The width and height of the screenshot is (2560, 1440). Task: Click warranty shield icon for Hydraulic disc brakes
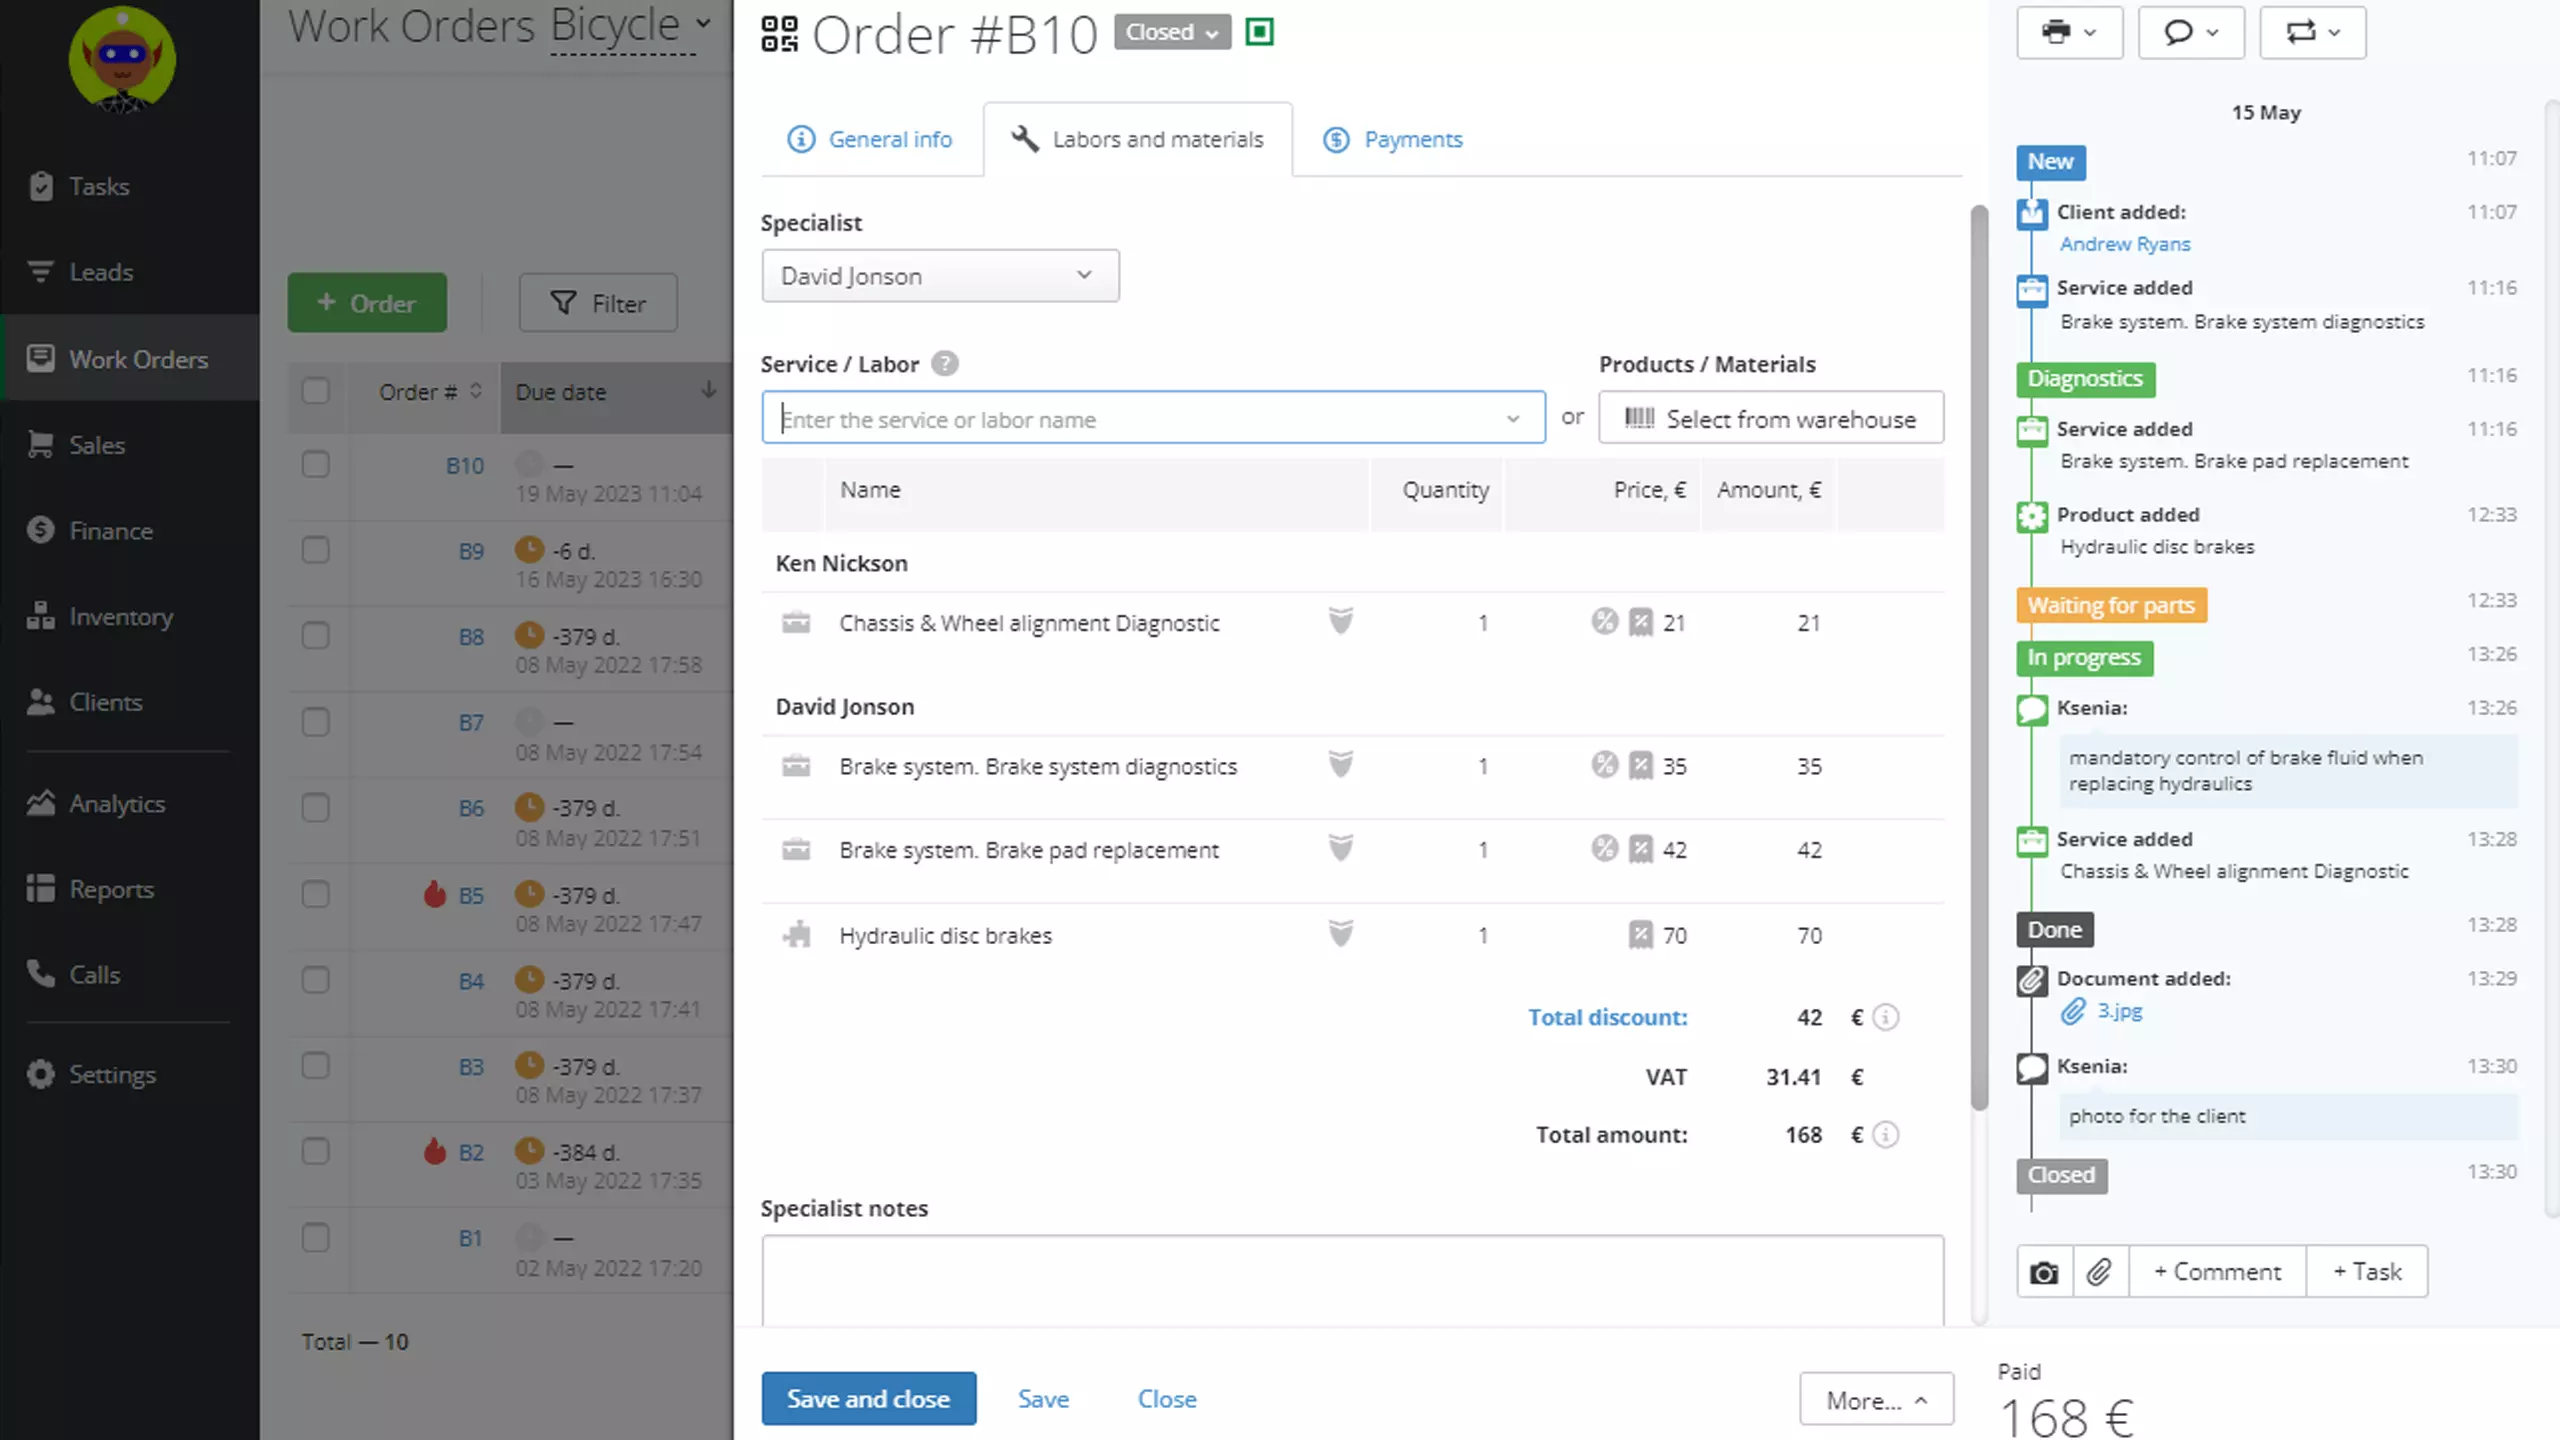[1340, 934]
